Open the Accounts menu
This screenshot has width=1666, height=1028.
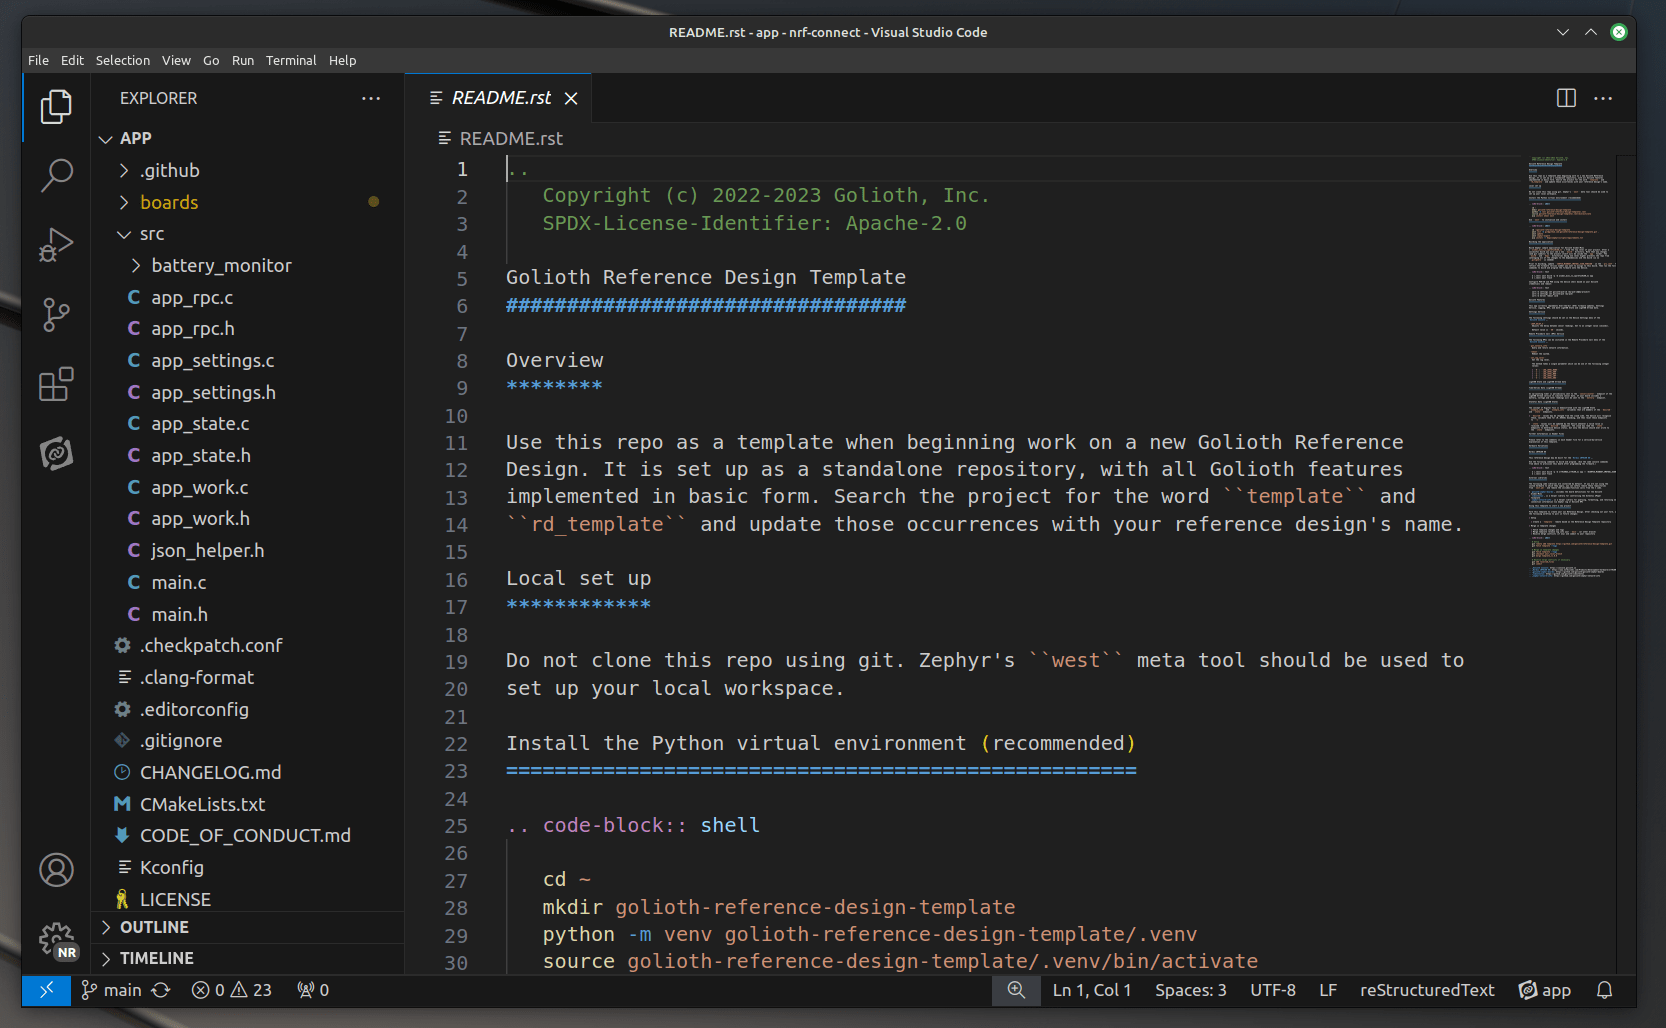coord(56,870)
